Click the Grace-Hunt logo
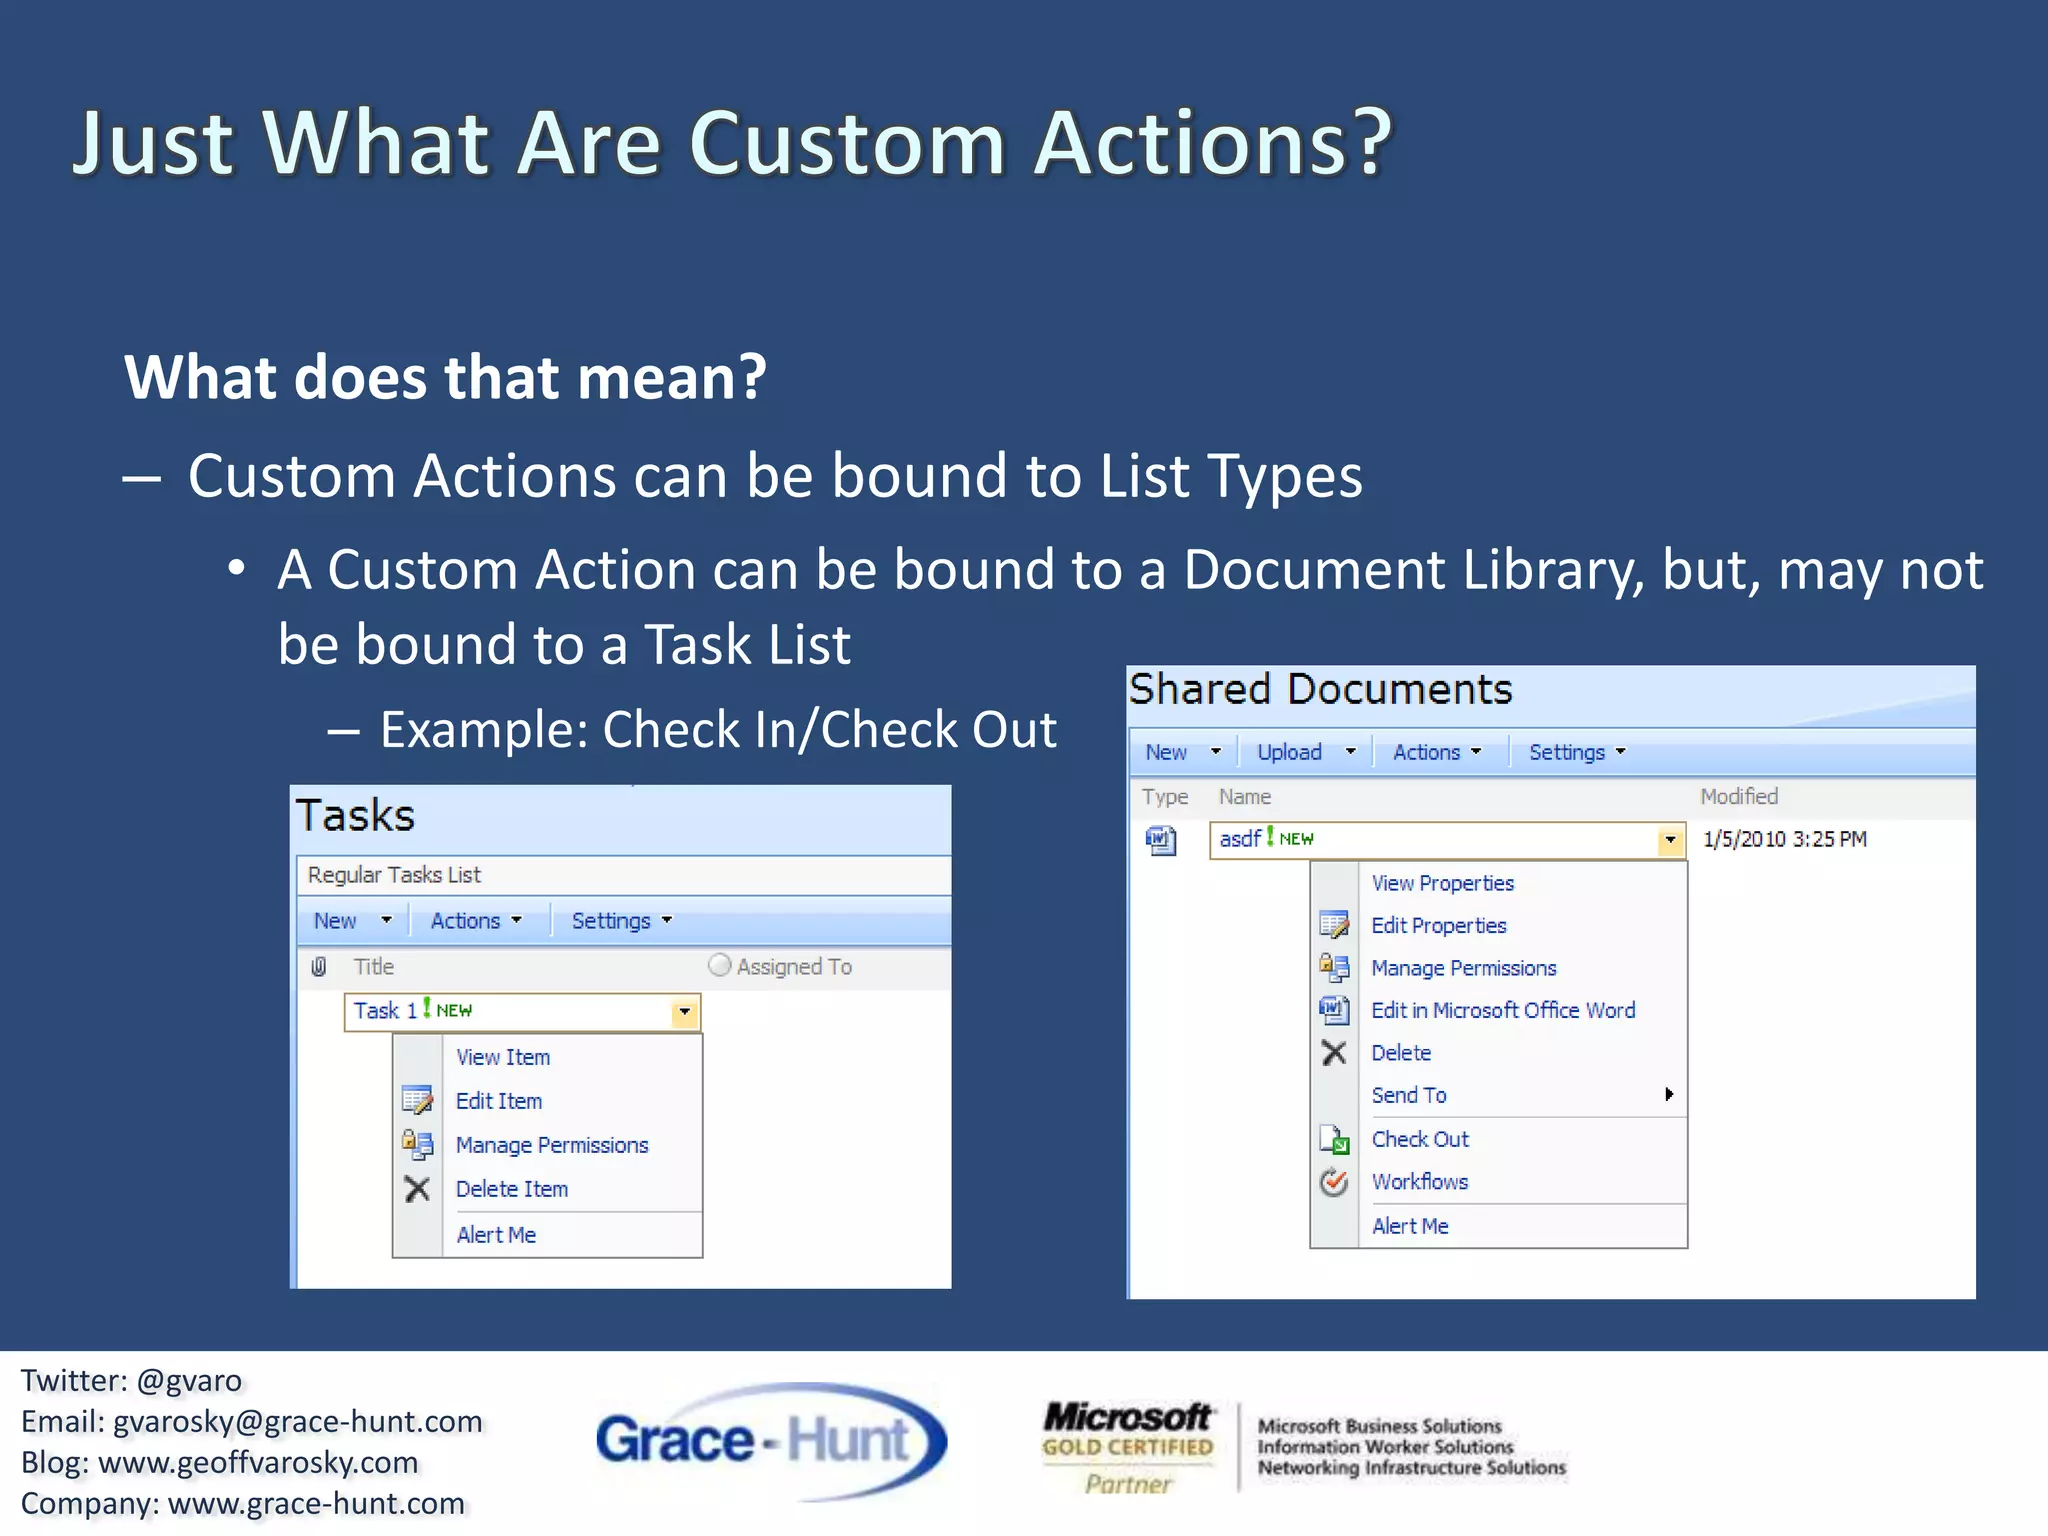 point(770,1441)
